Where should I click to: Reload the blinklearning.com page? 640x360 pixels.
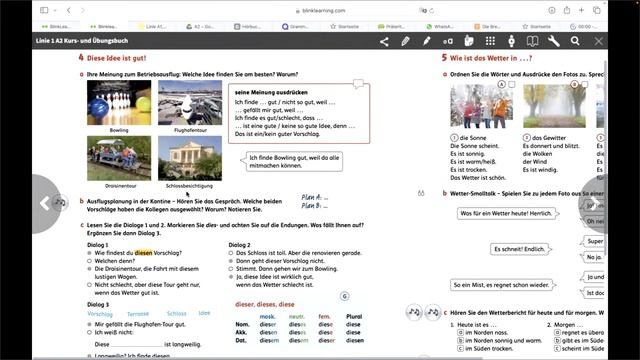tap(431, 11)
